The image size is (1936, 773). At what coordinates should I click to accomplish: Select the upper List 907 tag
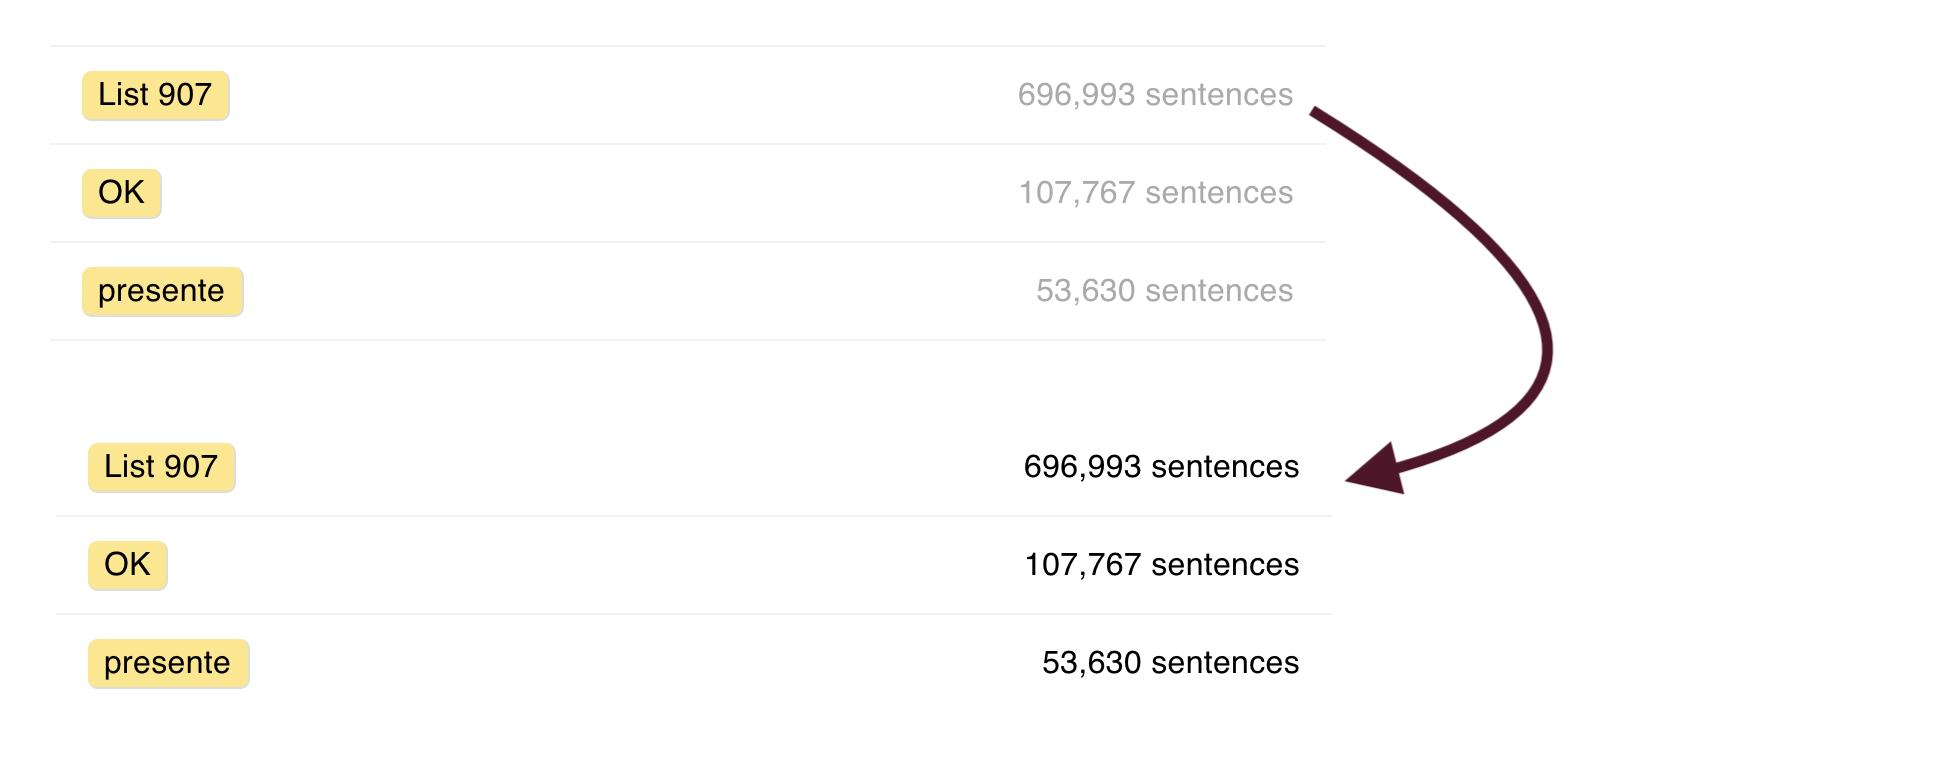(x=155, y=96)
